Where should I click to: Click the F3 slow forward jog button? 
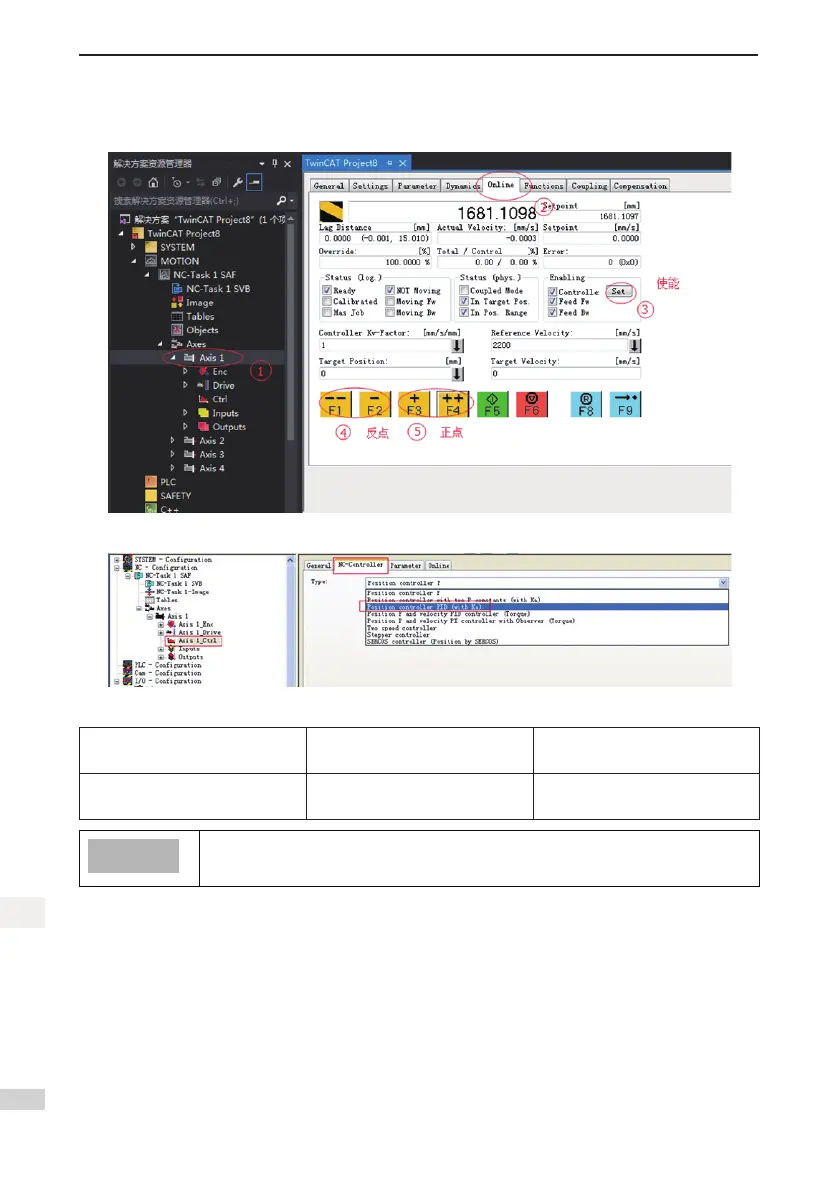click(414, 404)
